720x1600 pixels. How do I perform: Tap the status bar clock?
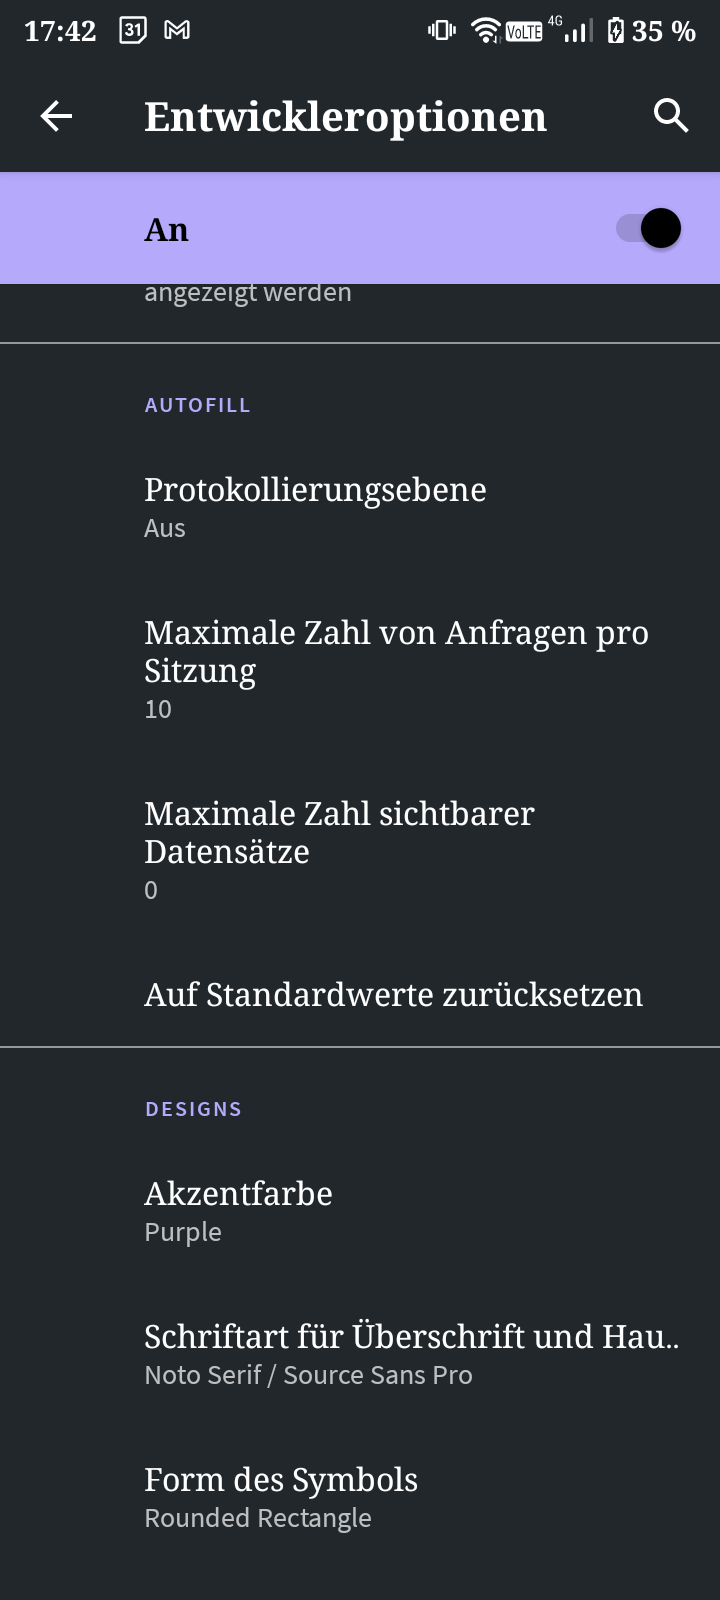60,31
